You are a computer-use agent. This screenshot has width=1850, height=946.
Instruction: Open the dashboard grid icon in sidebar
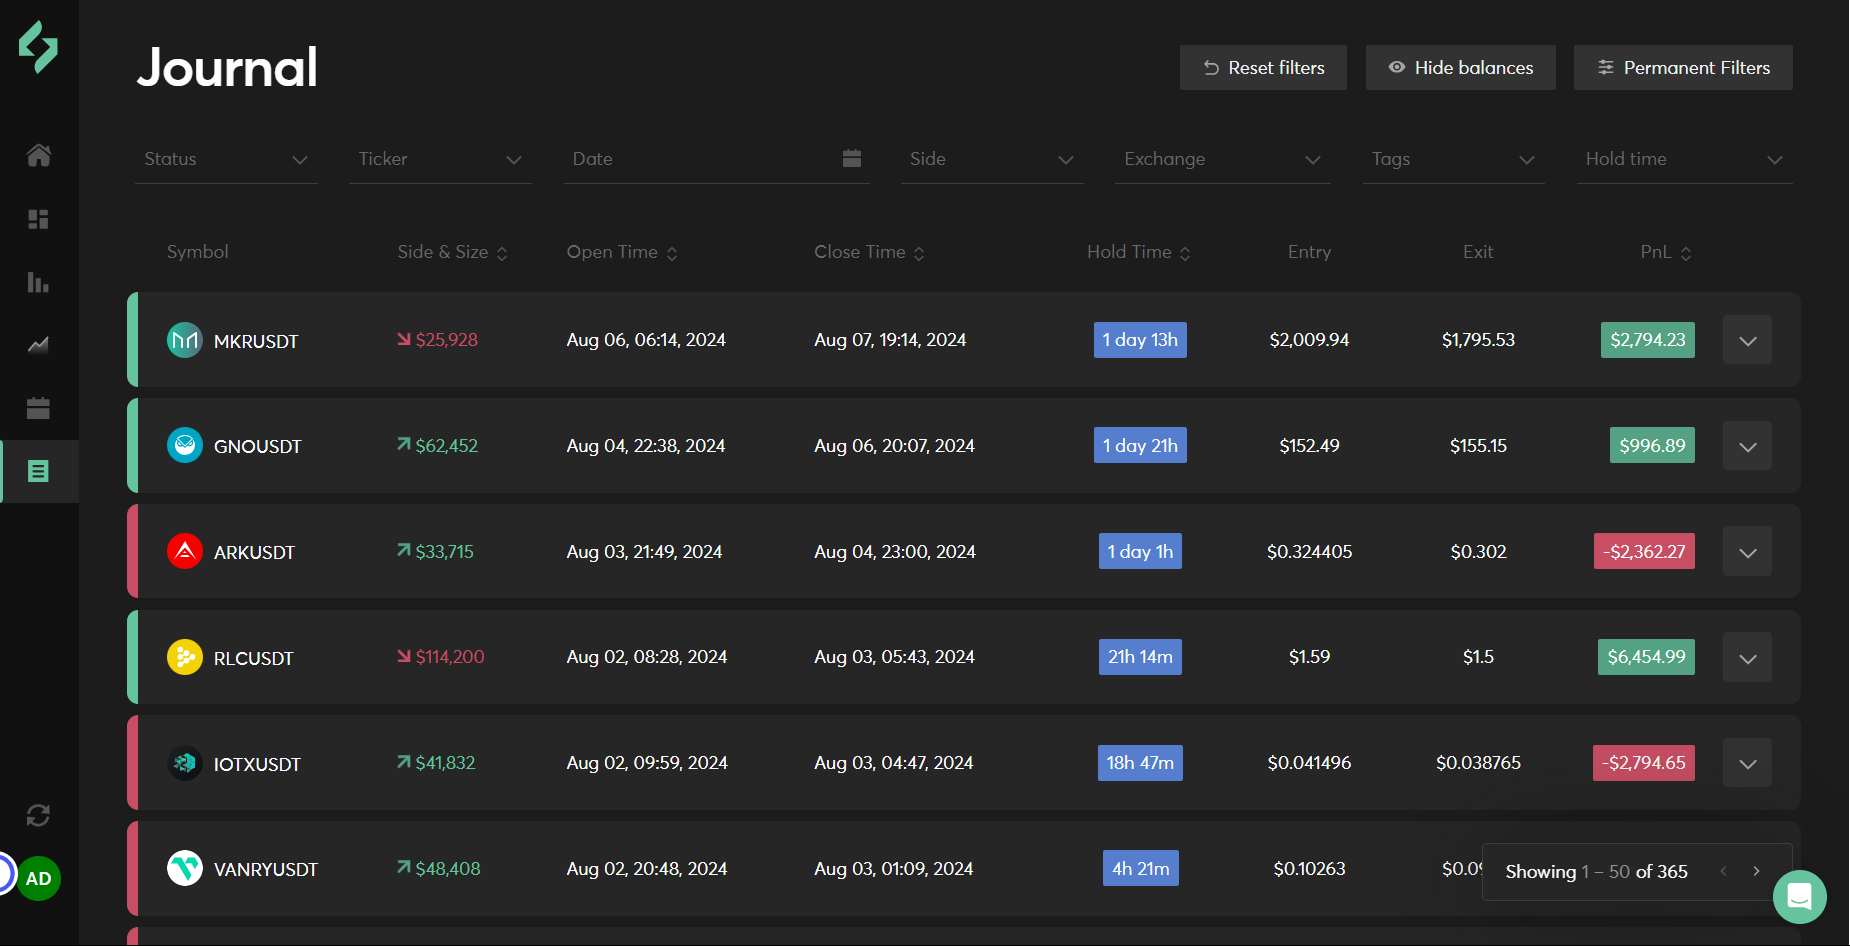(39, 219)
